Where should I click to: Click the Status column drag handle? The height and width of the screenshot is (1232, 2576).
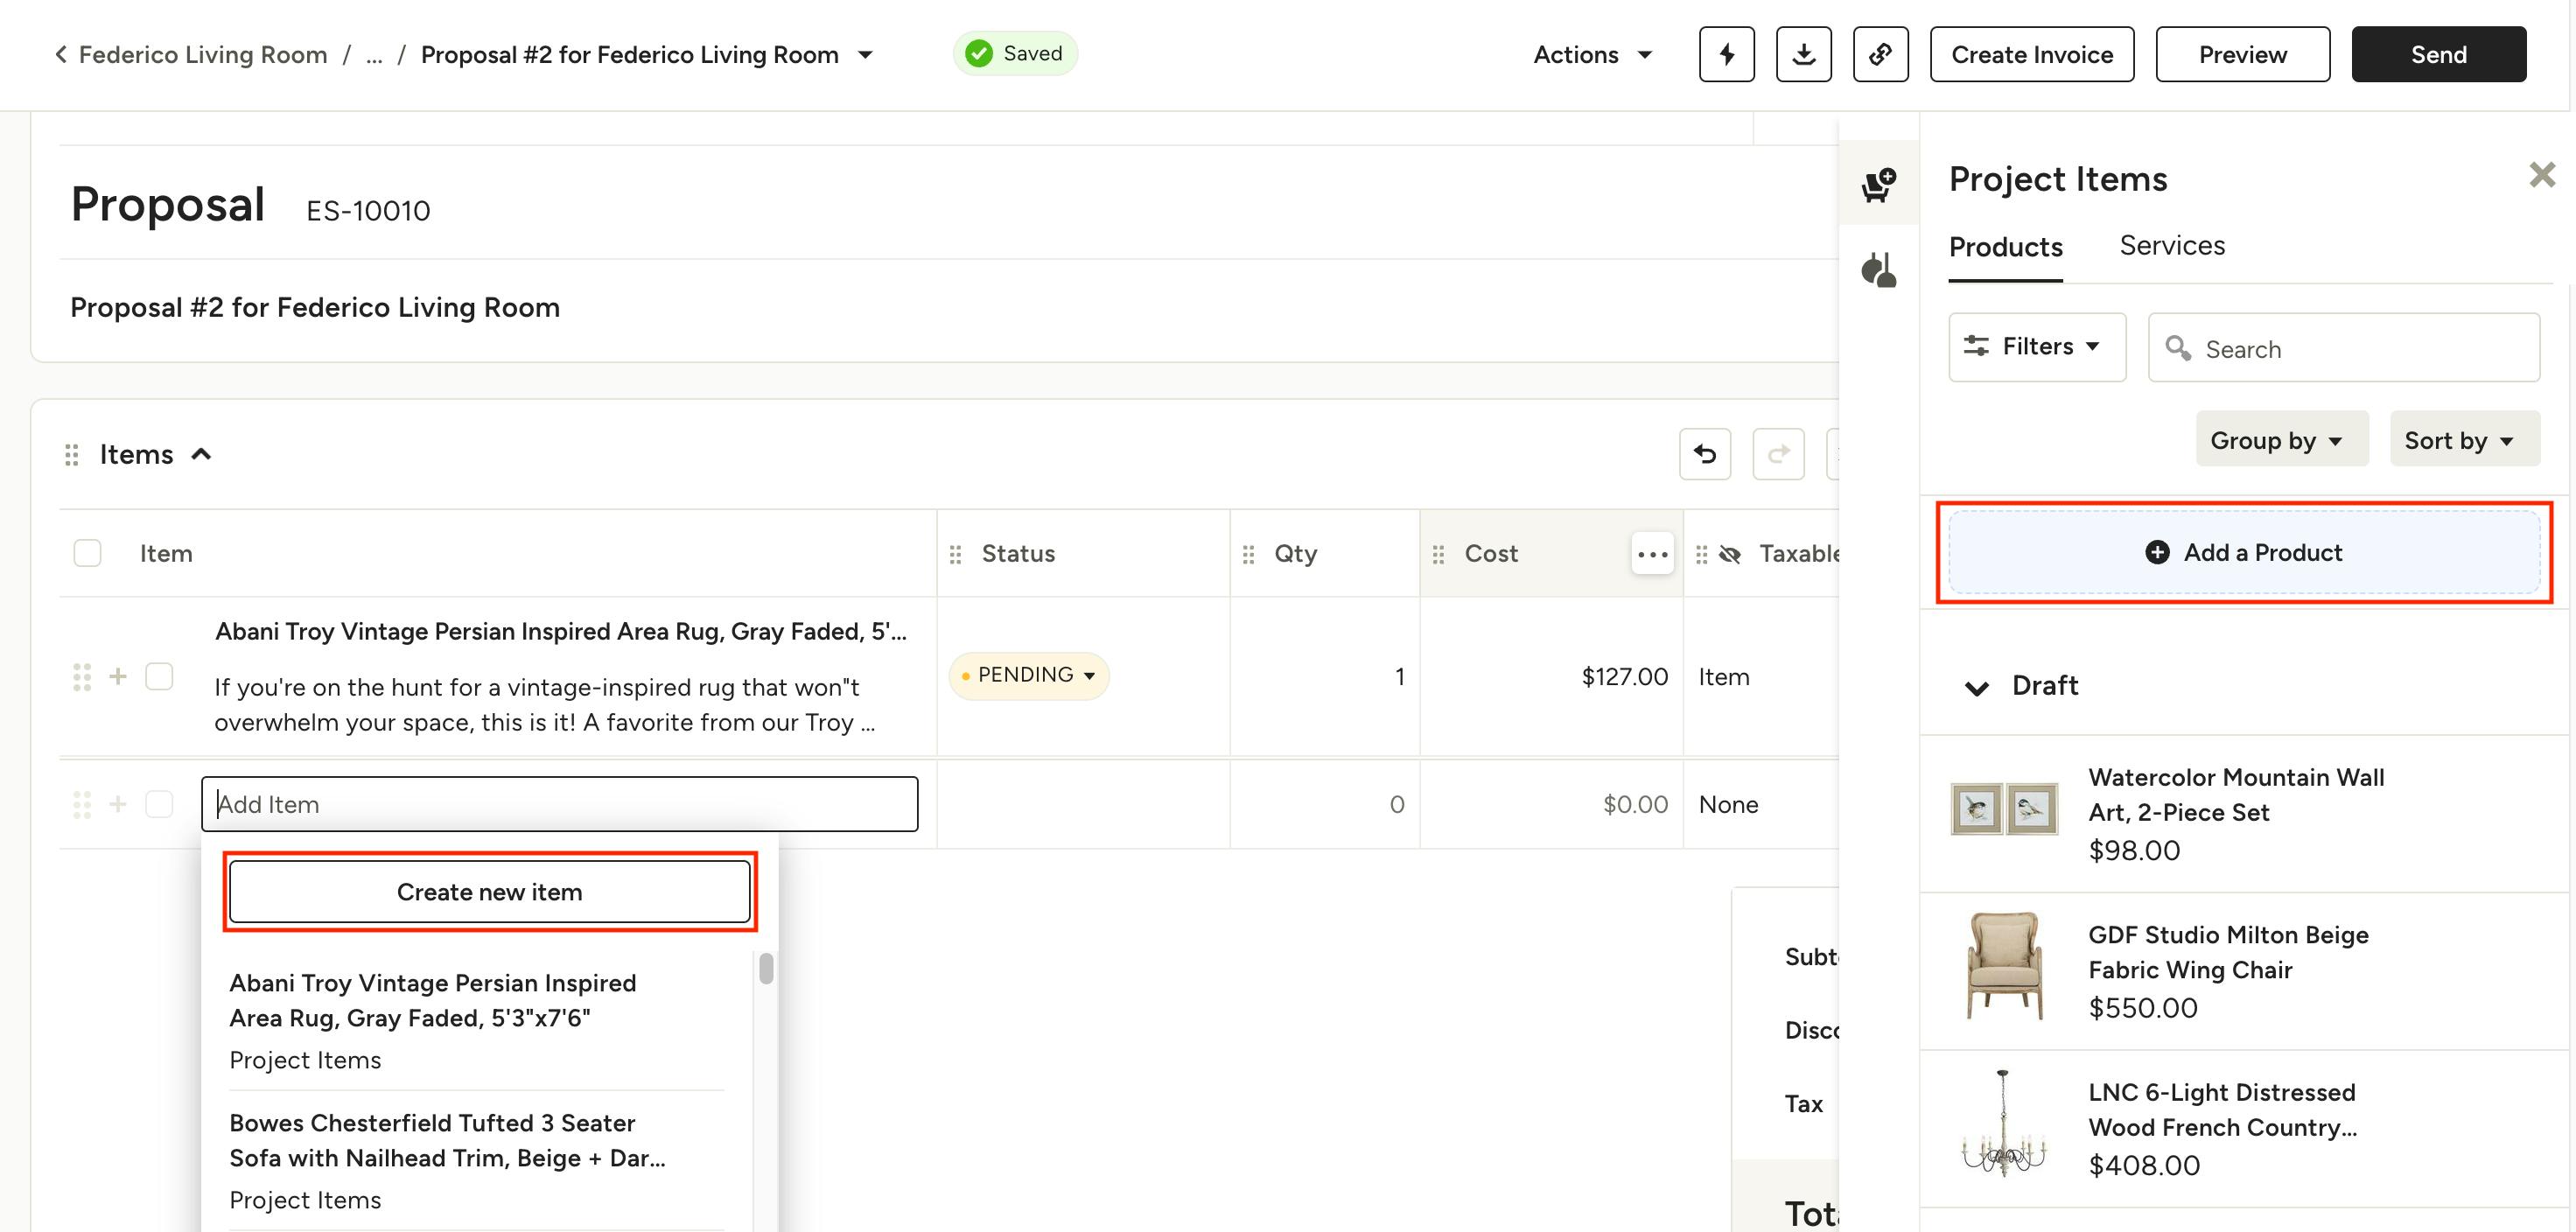955,554
